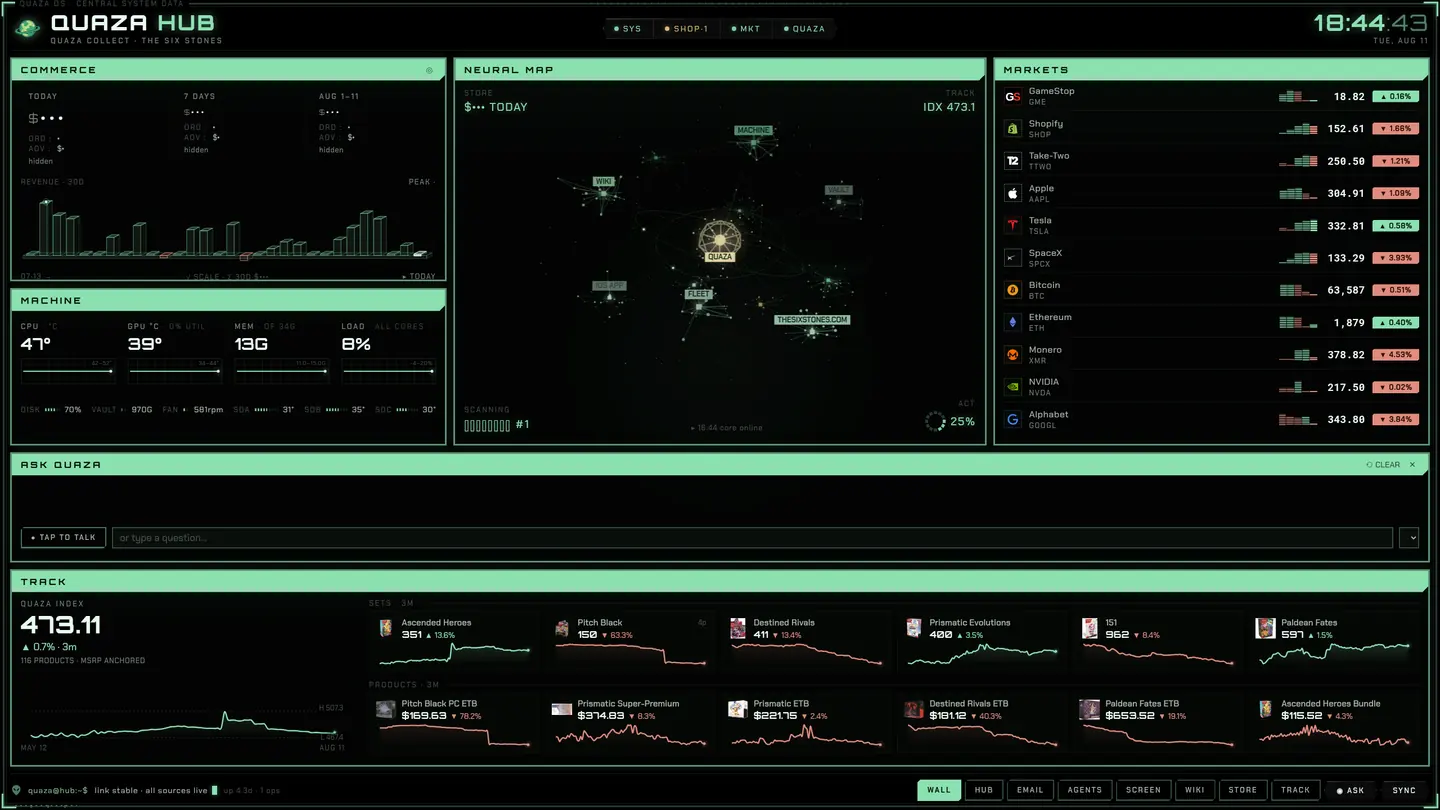Open the 151 set thumbnail
The width and height of the screenshot is (1440, 810).
pos(1090,628)
